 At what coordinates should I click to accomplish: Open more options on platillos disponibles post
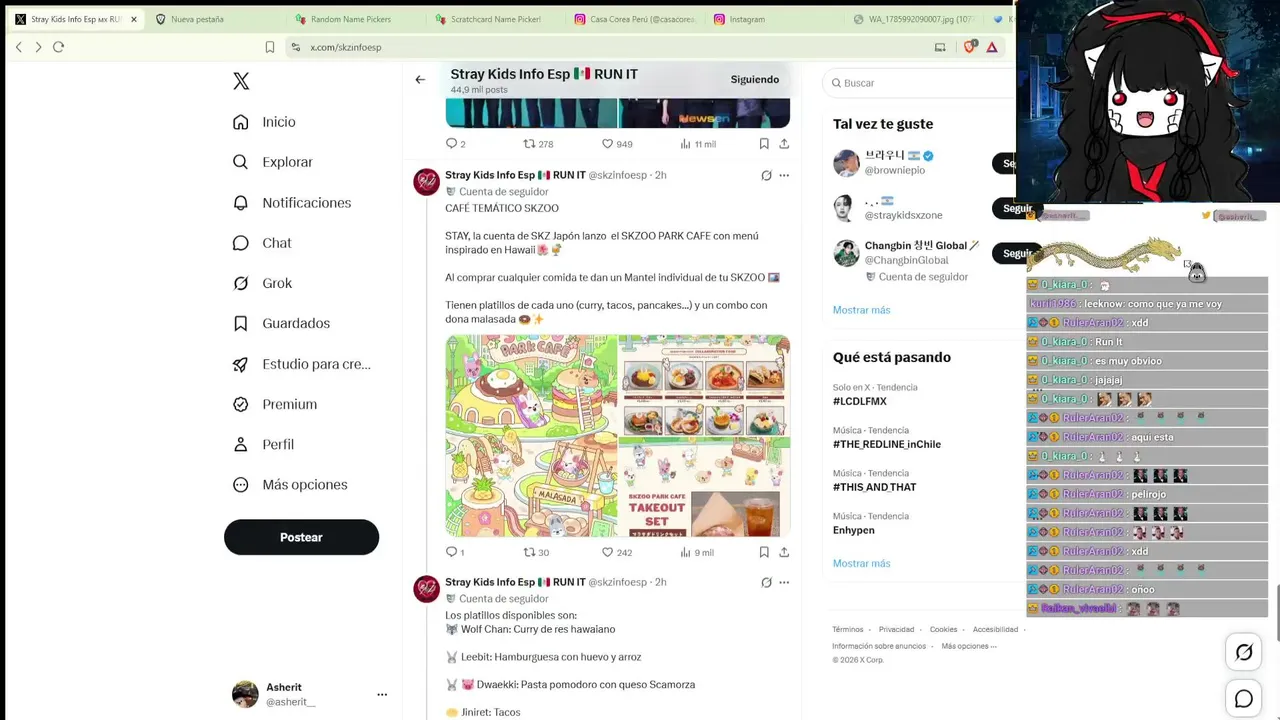[x=784, y=582]
